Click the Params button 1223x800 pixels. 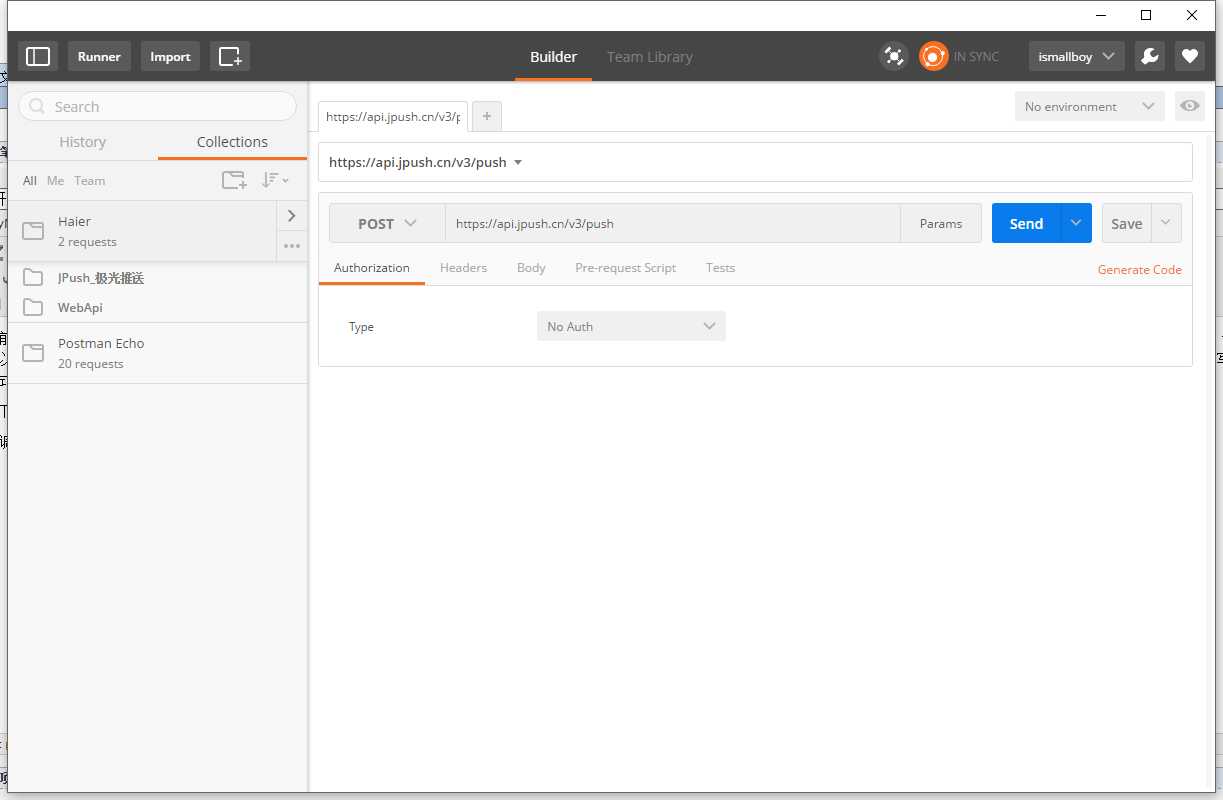point(941,223)
